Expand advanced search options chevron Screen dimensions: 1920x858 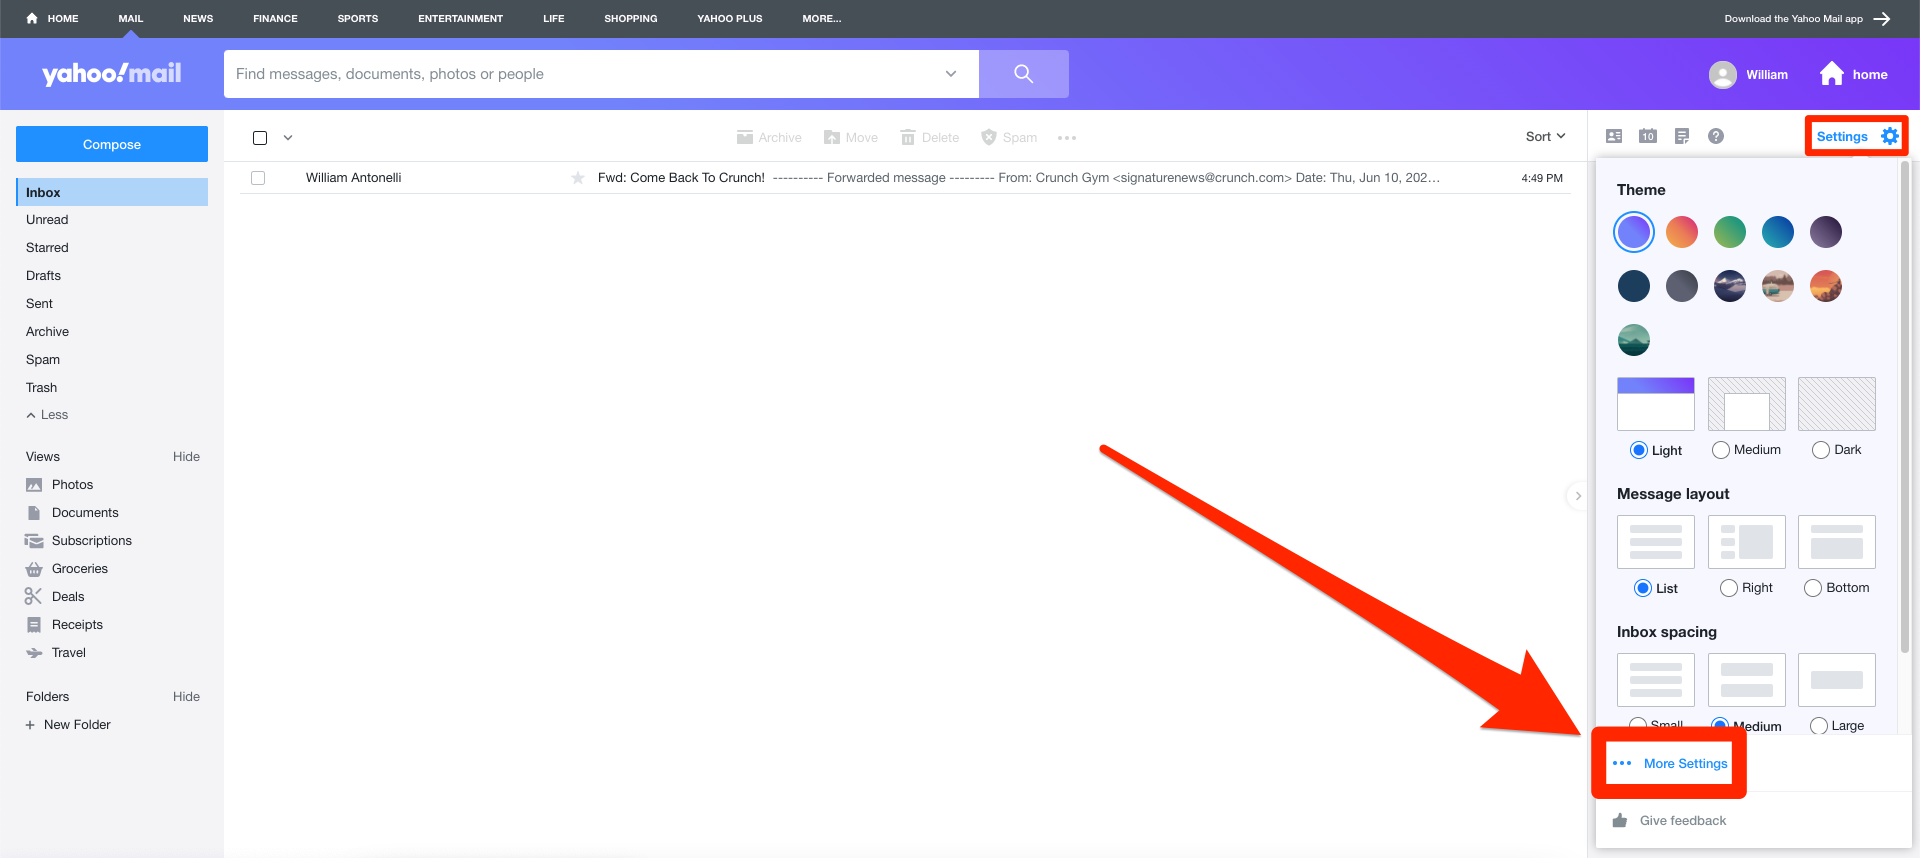click(951, 74)
